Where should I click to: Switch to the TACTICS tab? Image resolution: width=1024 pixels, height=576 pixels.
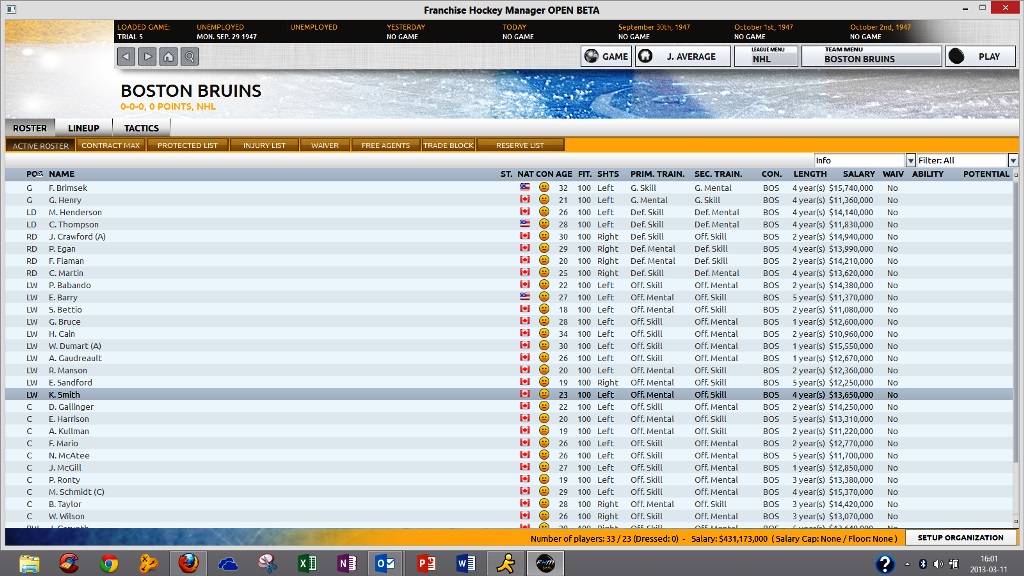pos(141,128)
